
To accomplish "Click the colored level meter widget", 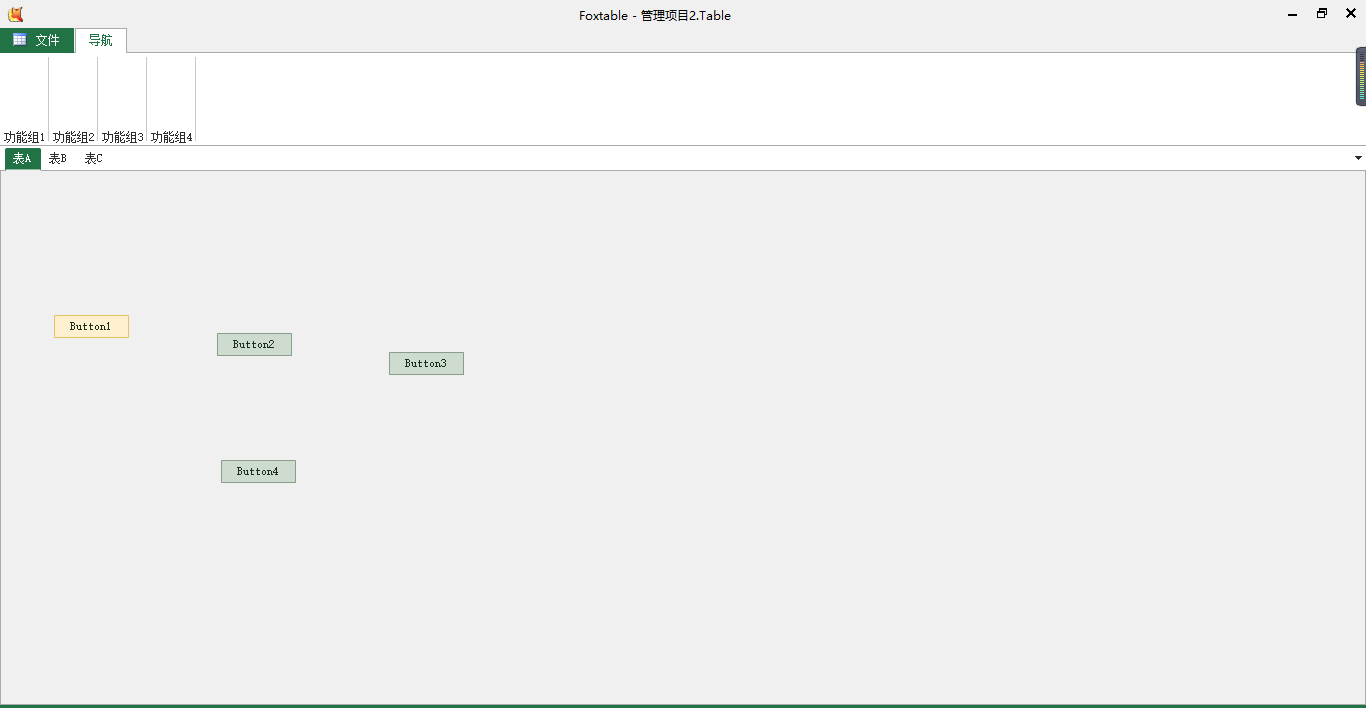I will click(x=1361, y=77).
